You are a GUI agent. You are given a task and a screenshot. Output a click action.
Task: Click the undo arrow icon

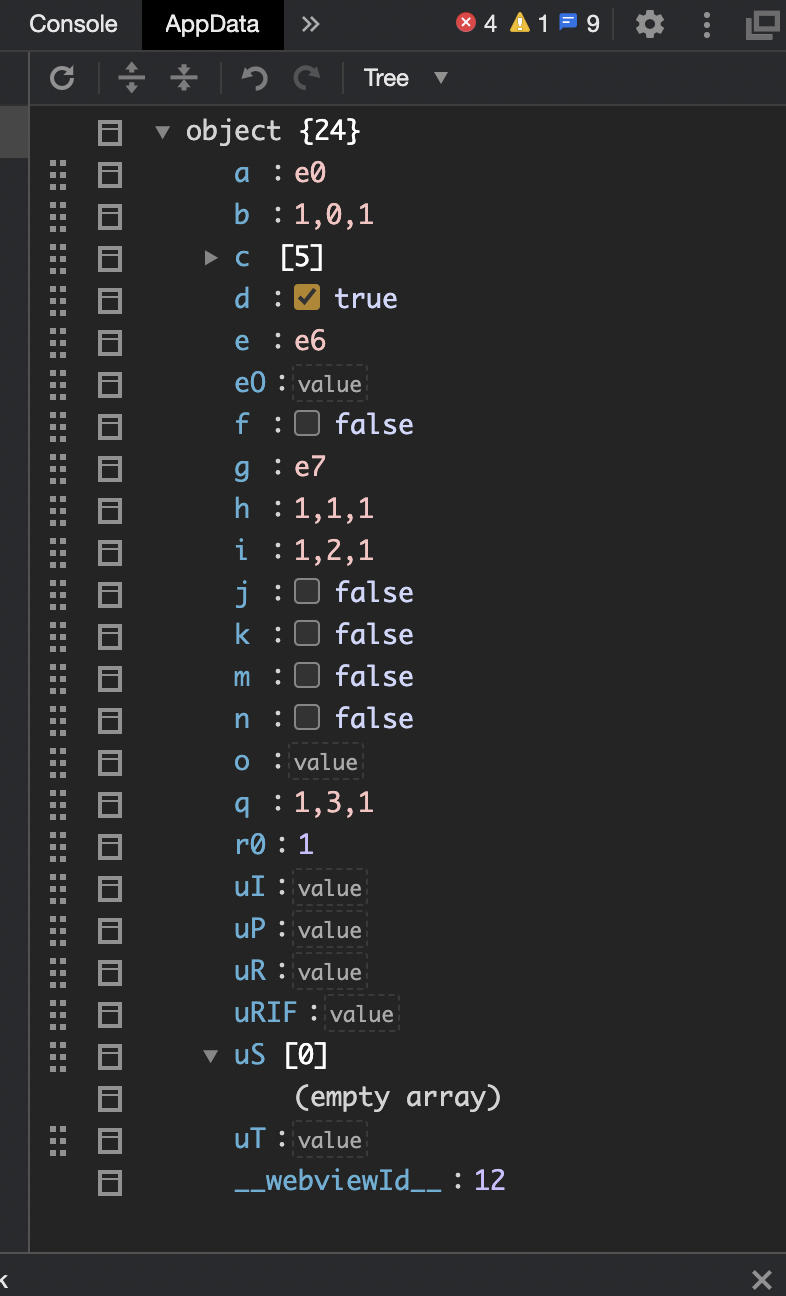coord(256,78)
